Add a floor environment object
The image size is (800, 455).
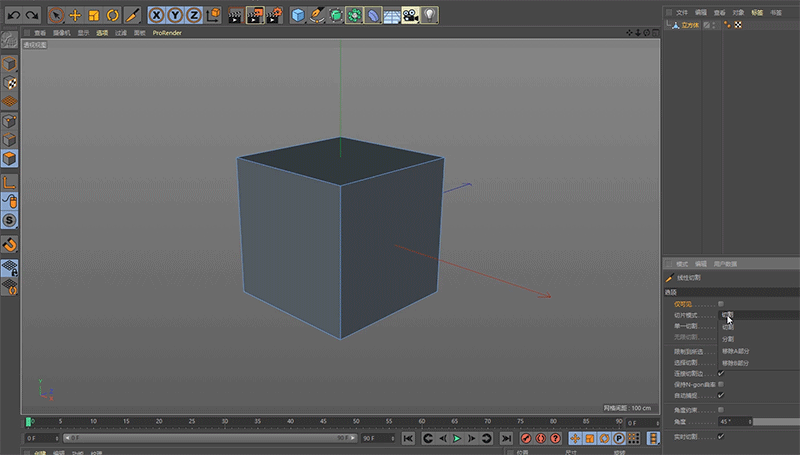(x=392, y=15)
